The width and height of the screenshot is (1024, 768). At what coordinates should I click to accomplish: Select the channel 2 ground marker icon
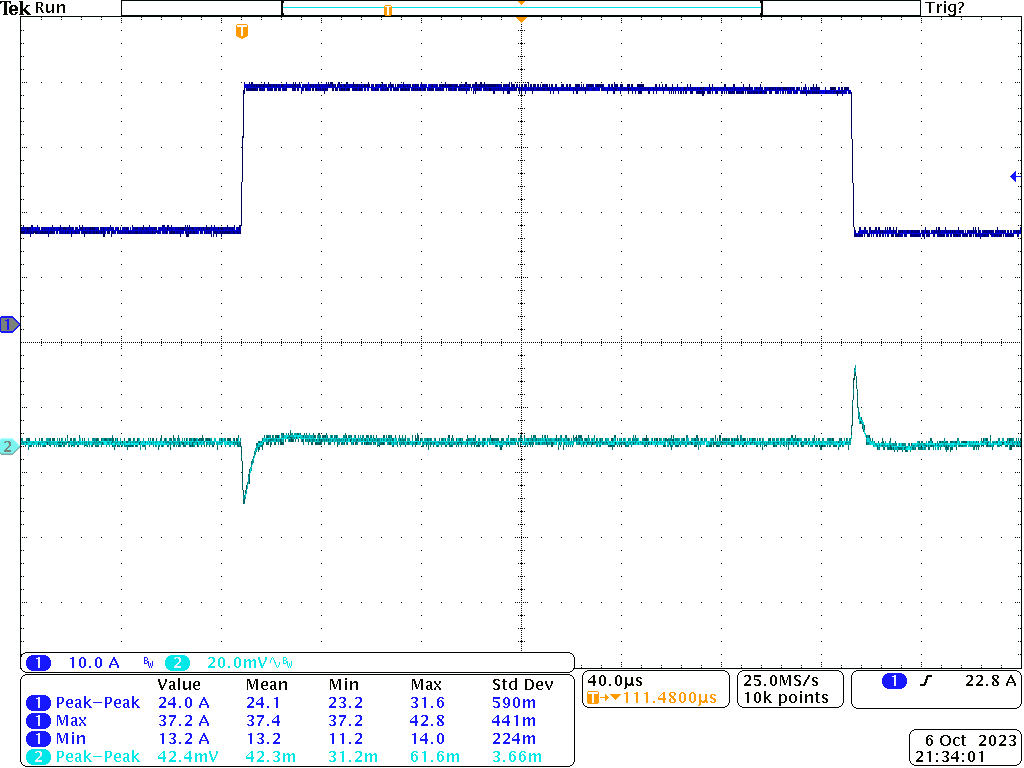(x=7, y=447)
